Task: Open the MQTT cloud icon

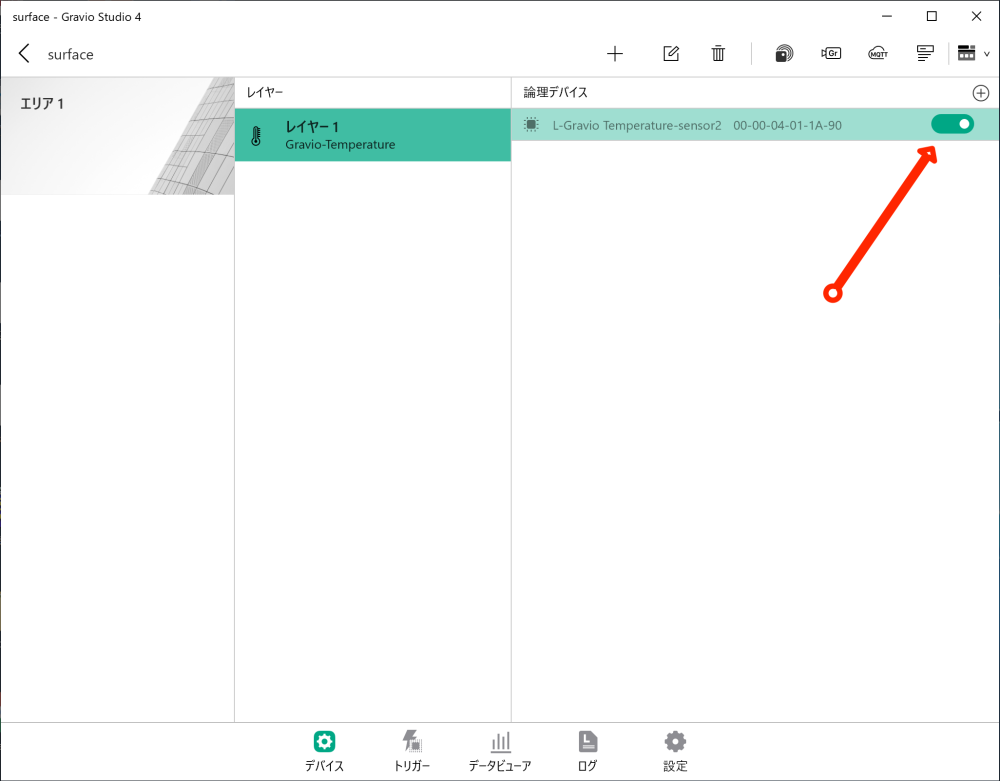Action: tap(878, 54)
